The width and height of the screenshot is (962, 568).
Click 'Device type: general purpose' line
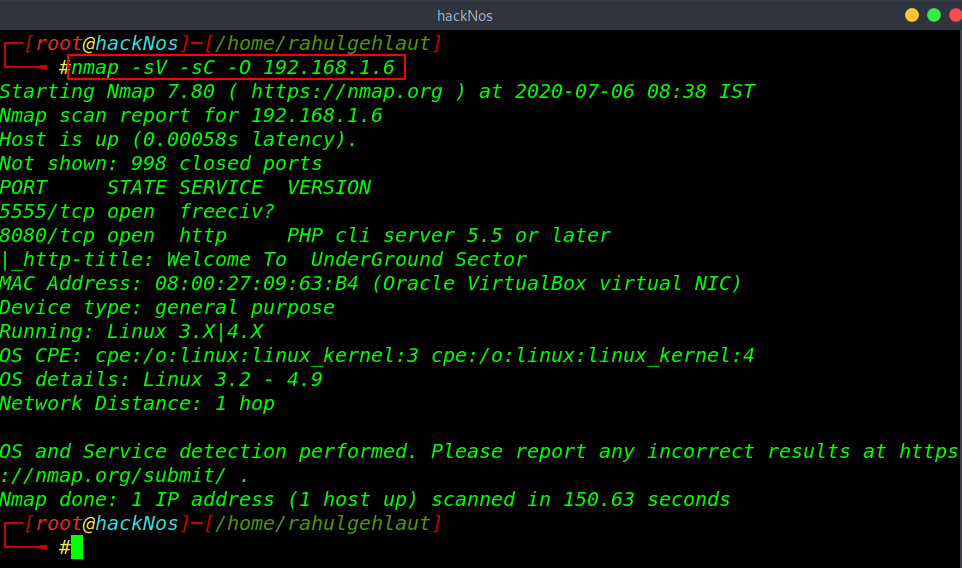tap(167, 307)
